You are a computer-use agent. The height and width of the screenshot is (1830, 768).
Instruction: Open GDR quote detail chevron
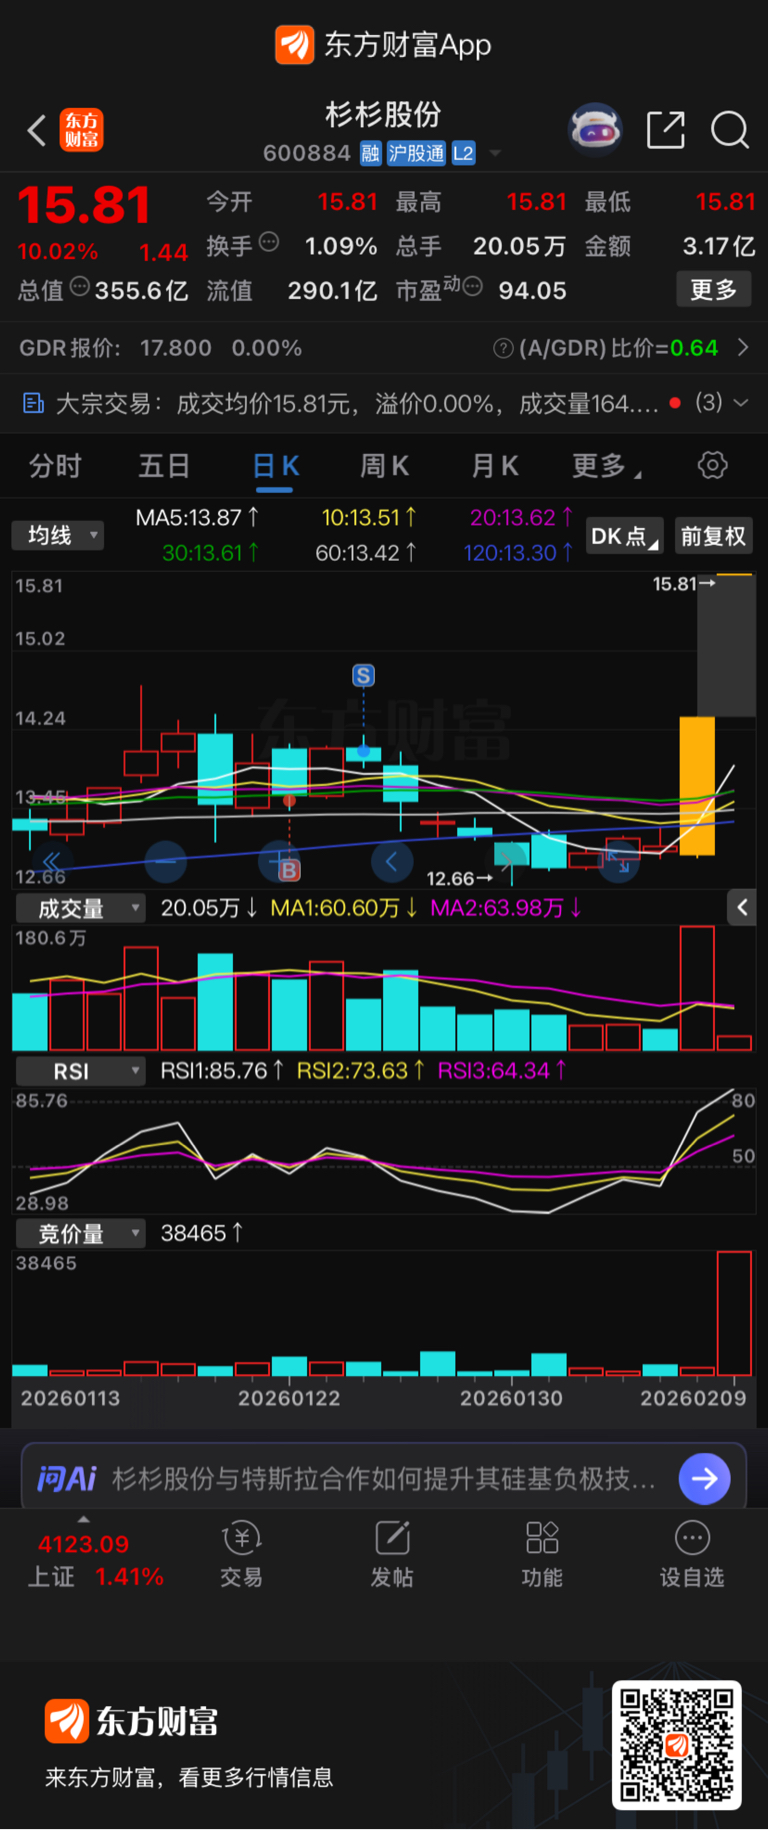click(743, 348)
